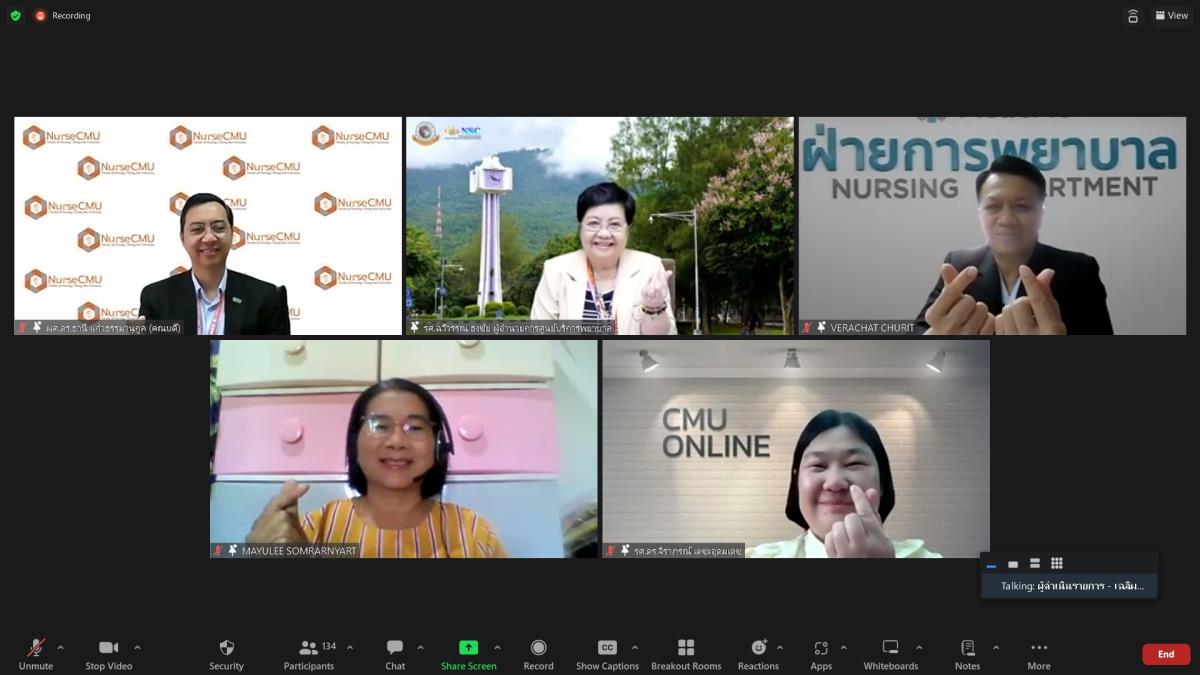The width and height of the screenshot is (1200, 675).
Task: Open the View menu at top right
Action: [x=1171, y=16]
